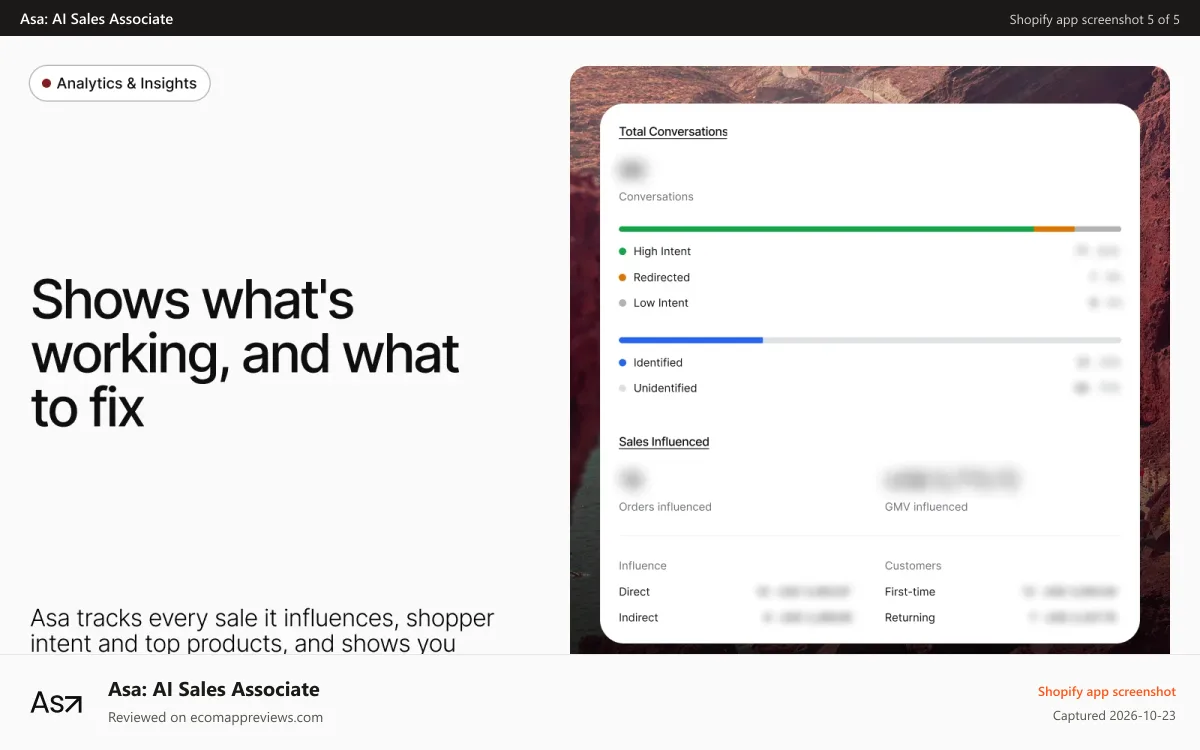Image resolution: width=1200 pixels, height=750 pixels.
Task: Select the Low Intent label
Action: [x=661, y=303]
